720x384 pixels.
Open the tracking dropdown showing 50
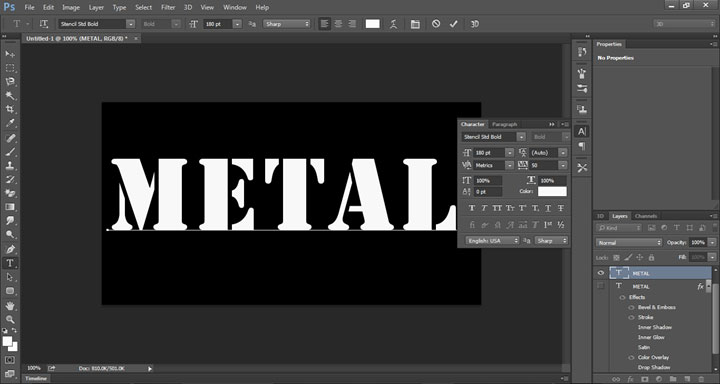pos(563,165)
